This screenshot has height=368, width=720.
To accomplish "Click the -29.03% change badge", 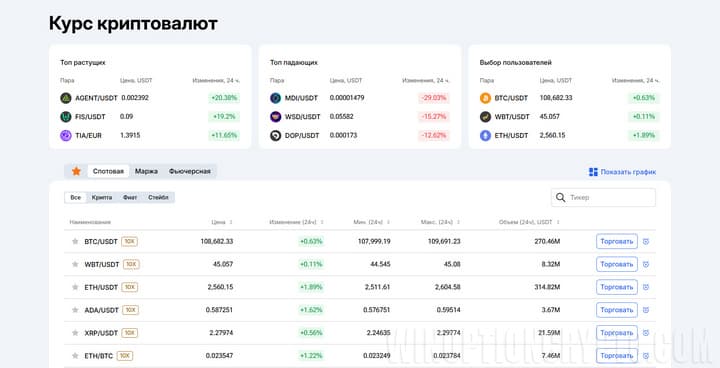I will [434, 98].
